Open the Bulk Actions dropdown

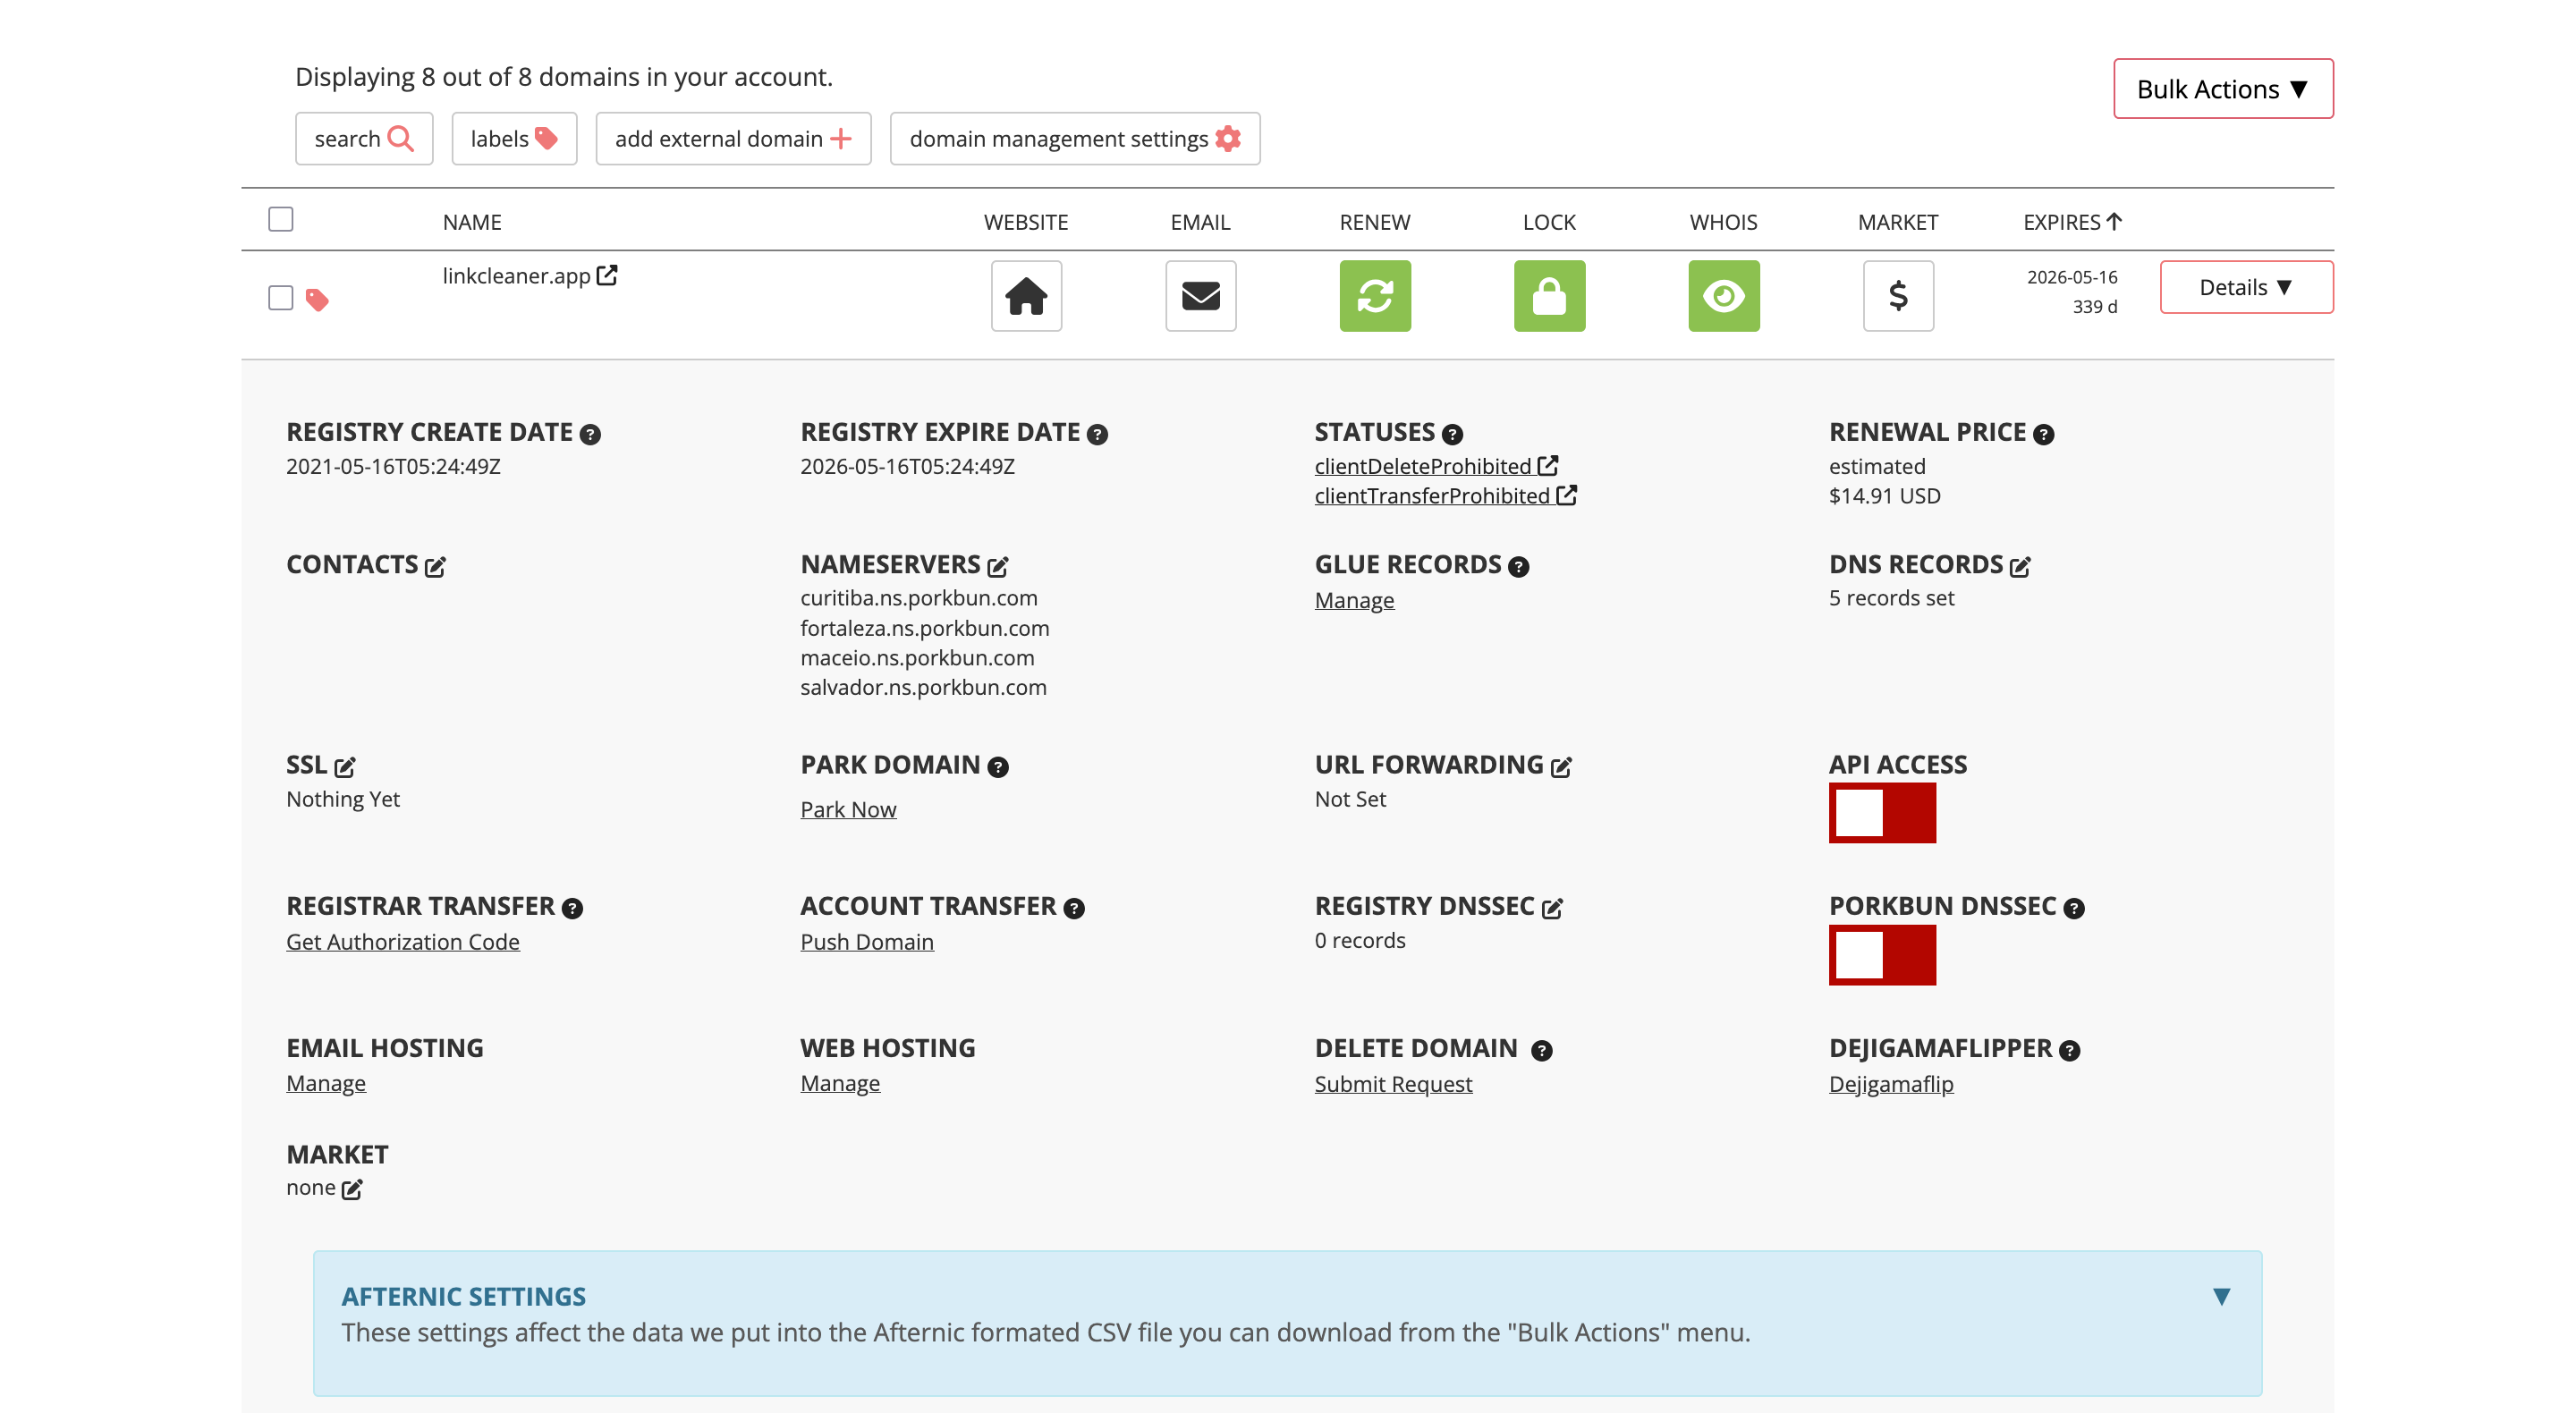pyautogui.click(x=2222, y=89)
